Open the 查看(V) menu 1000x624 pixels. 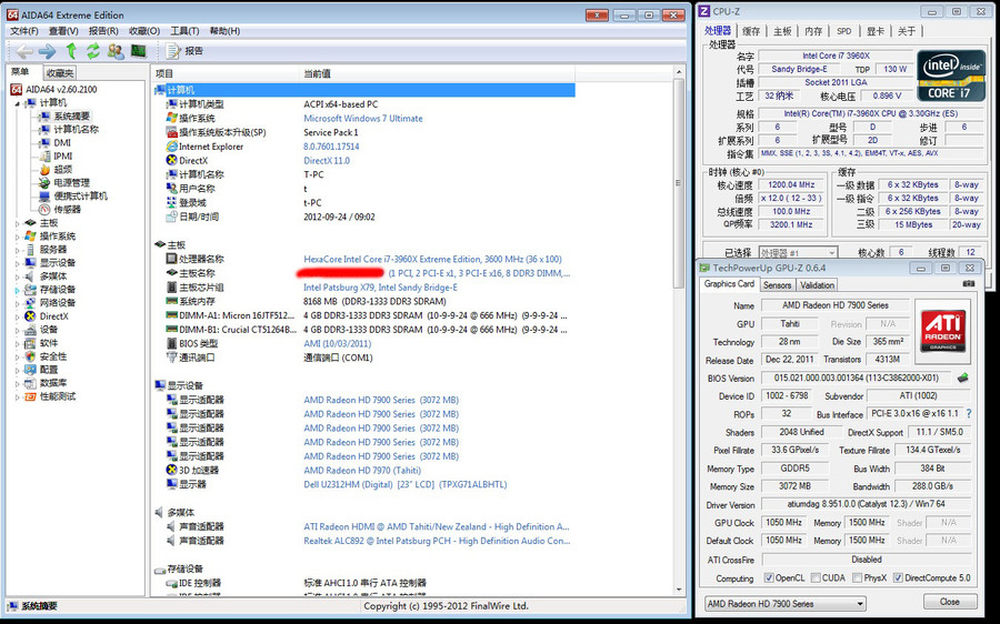coord(63,31)
